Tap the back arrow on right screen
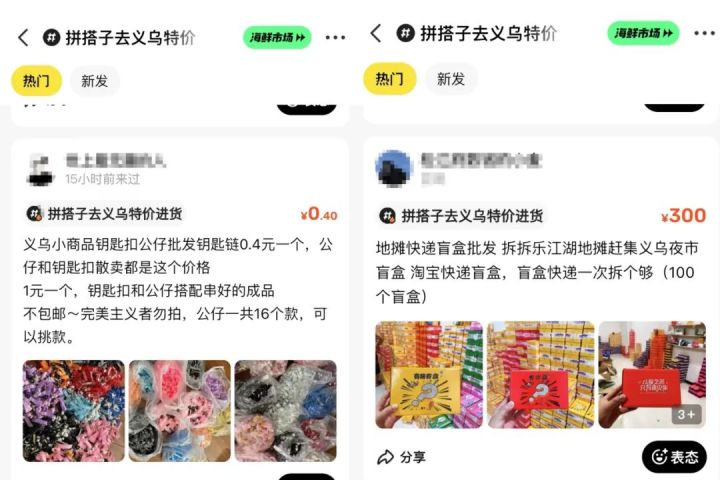This screenshot has height=480, width=720. point(376,33)
